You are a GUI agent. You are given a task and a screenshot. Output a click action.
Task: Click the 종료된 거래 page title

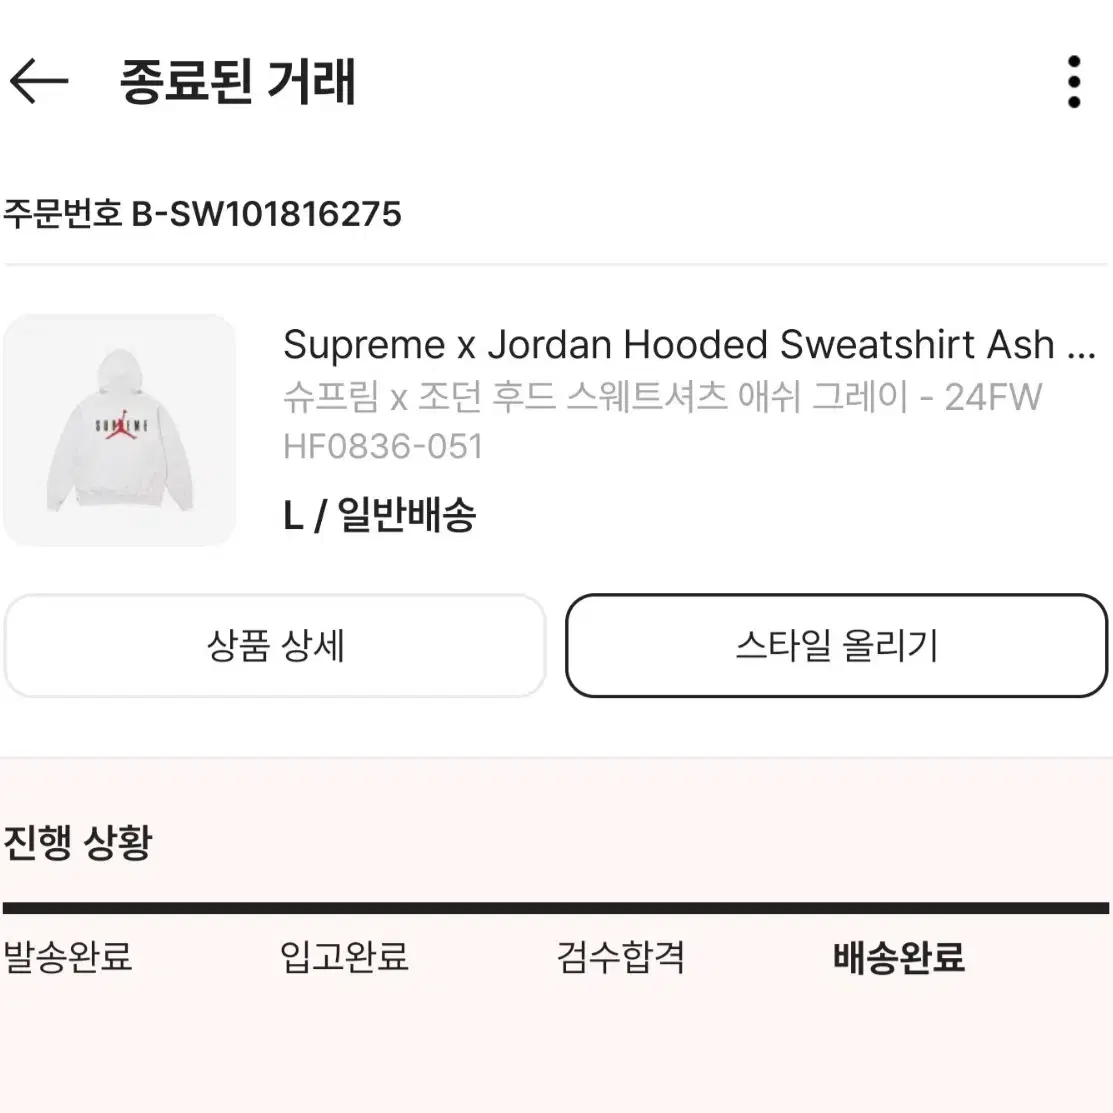pyautogui.click(x=238, y=82)
